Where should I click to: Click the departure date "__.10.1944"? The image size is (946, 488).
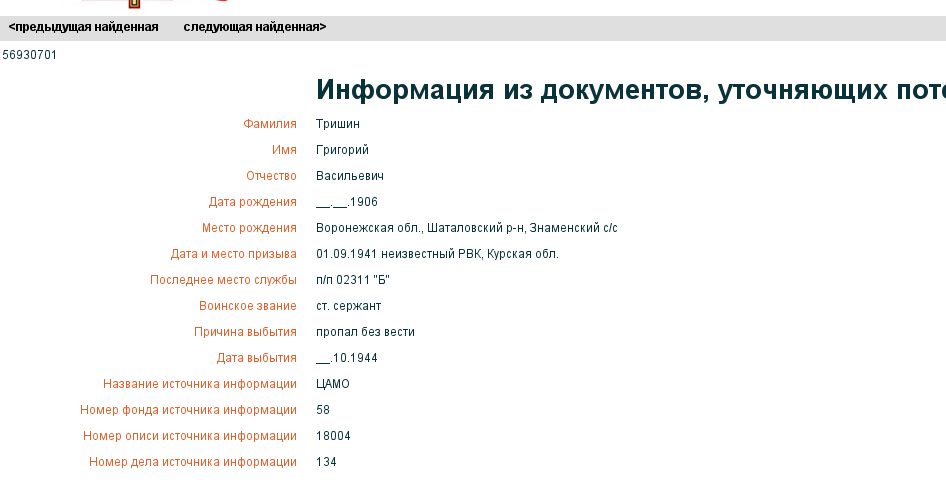(347, 358)
